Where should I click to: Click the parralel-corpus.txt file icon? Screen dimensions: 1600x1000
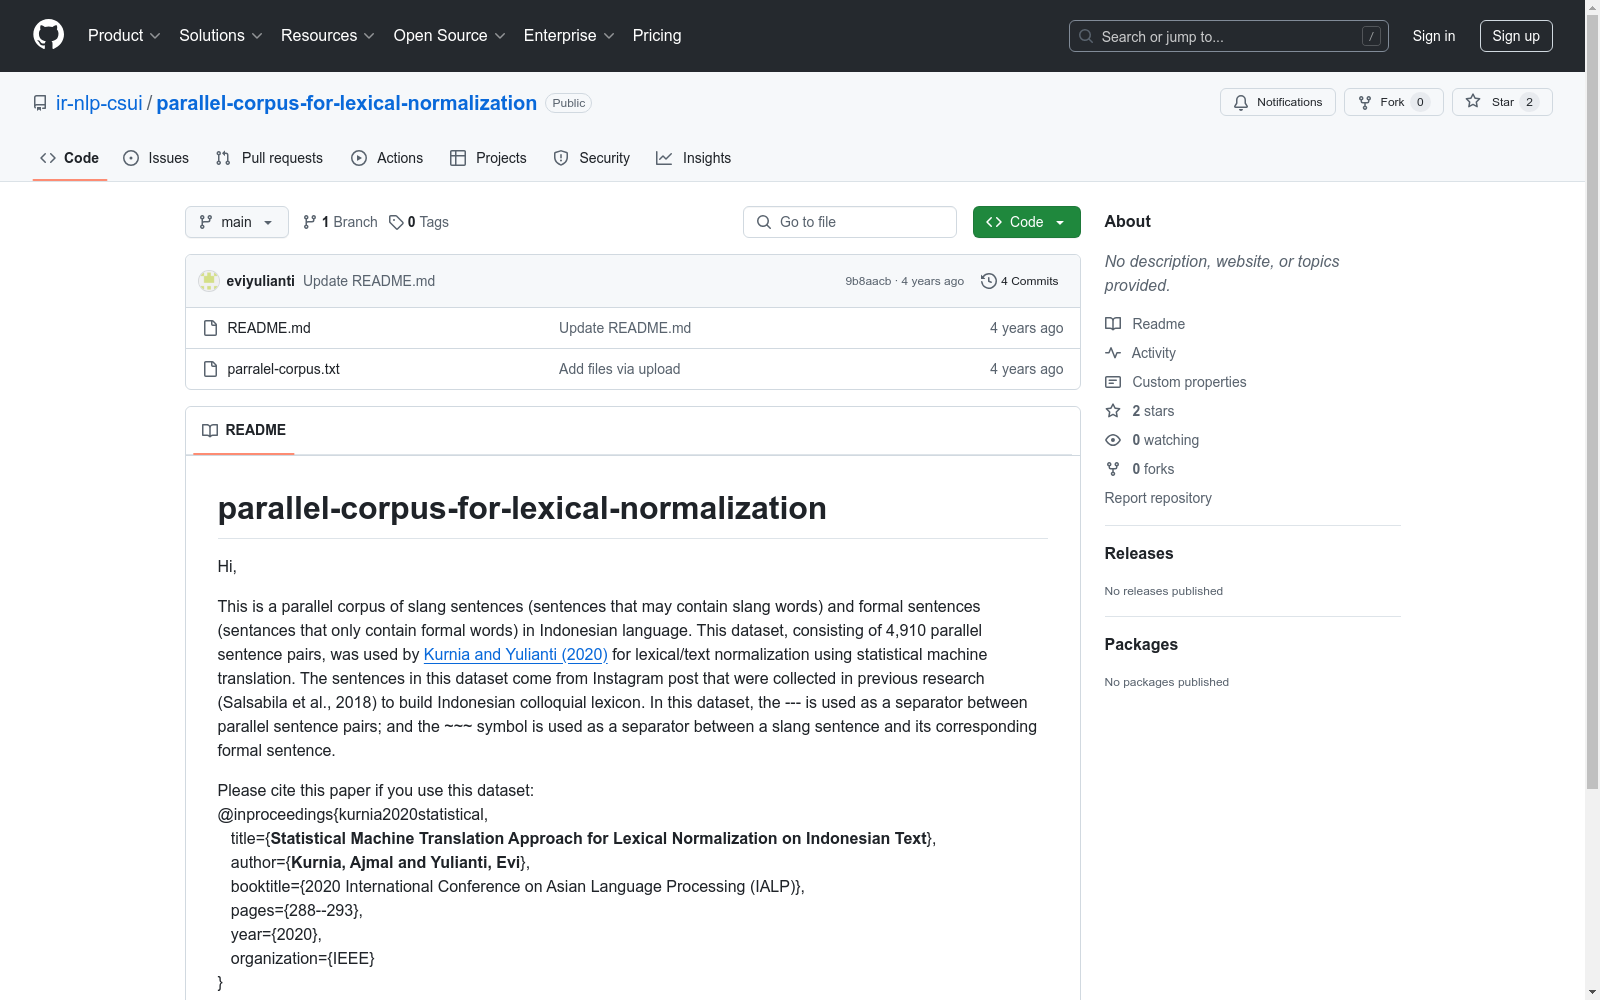(x=210, y=369)
